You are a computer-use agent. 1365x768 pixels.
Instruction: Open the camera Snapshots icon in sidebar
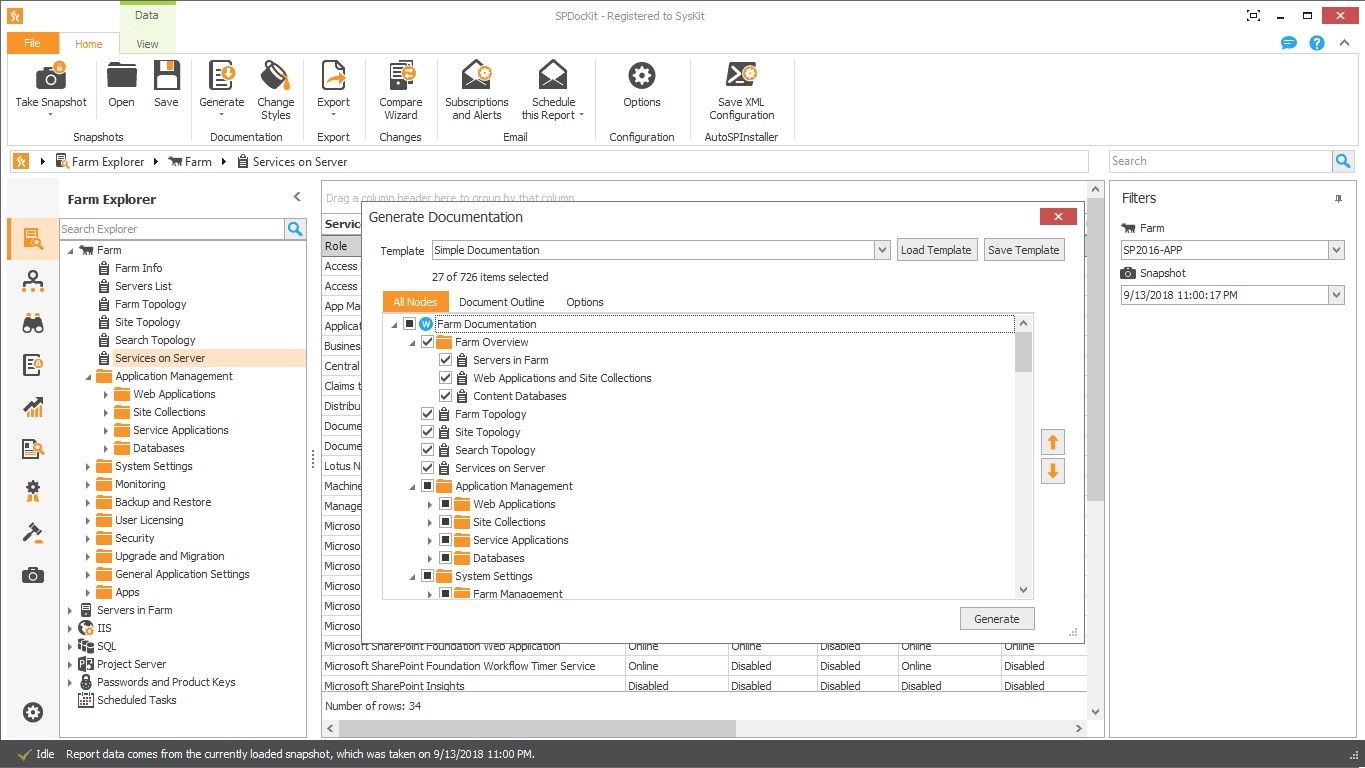click(x=33, y=574)
